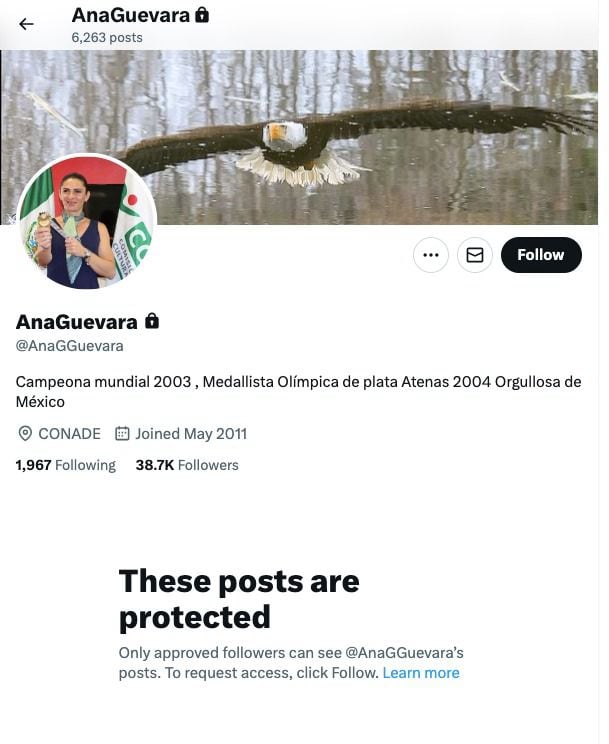Open the three-dot more options menu
609x744 pixels.
pyautogui.click(x=431, y=255)
